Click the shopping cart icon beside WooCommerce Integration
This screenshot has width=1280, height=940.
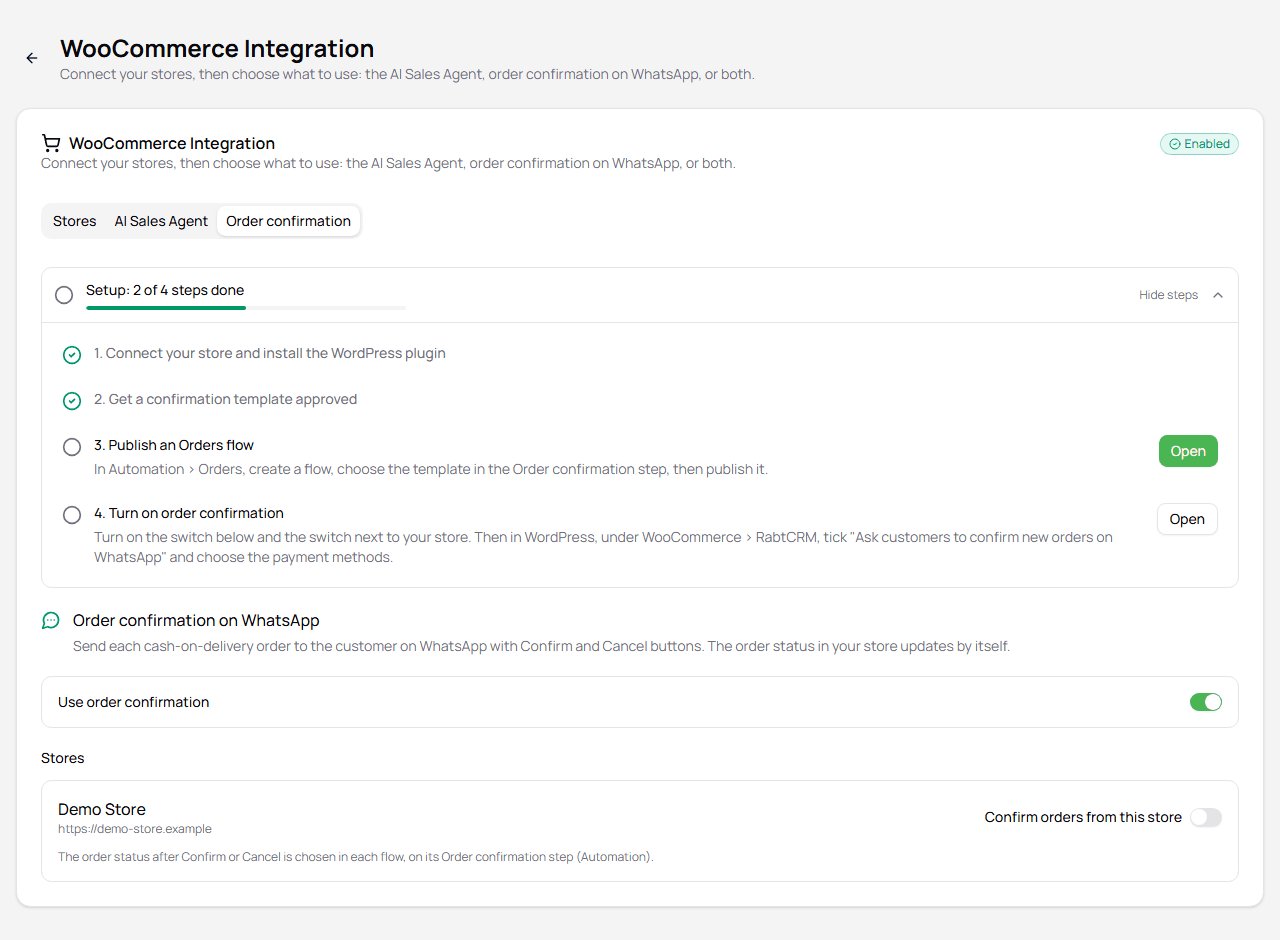coord(51,144)
